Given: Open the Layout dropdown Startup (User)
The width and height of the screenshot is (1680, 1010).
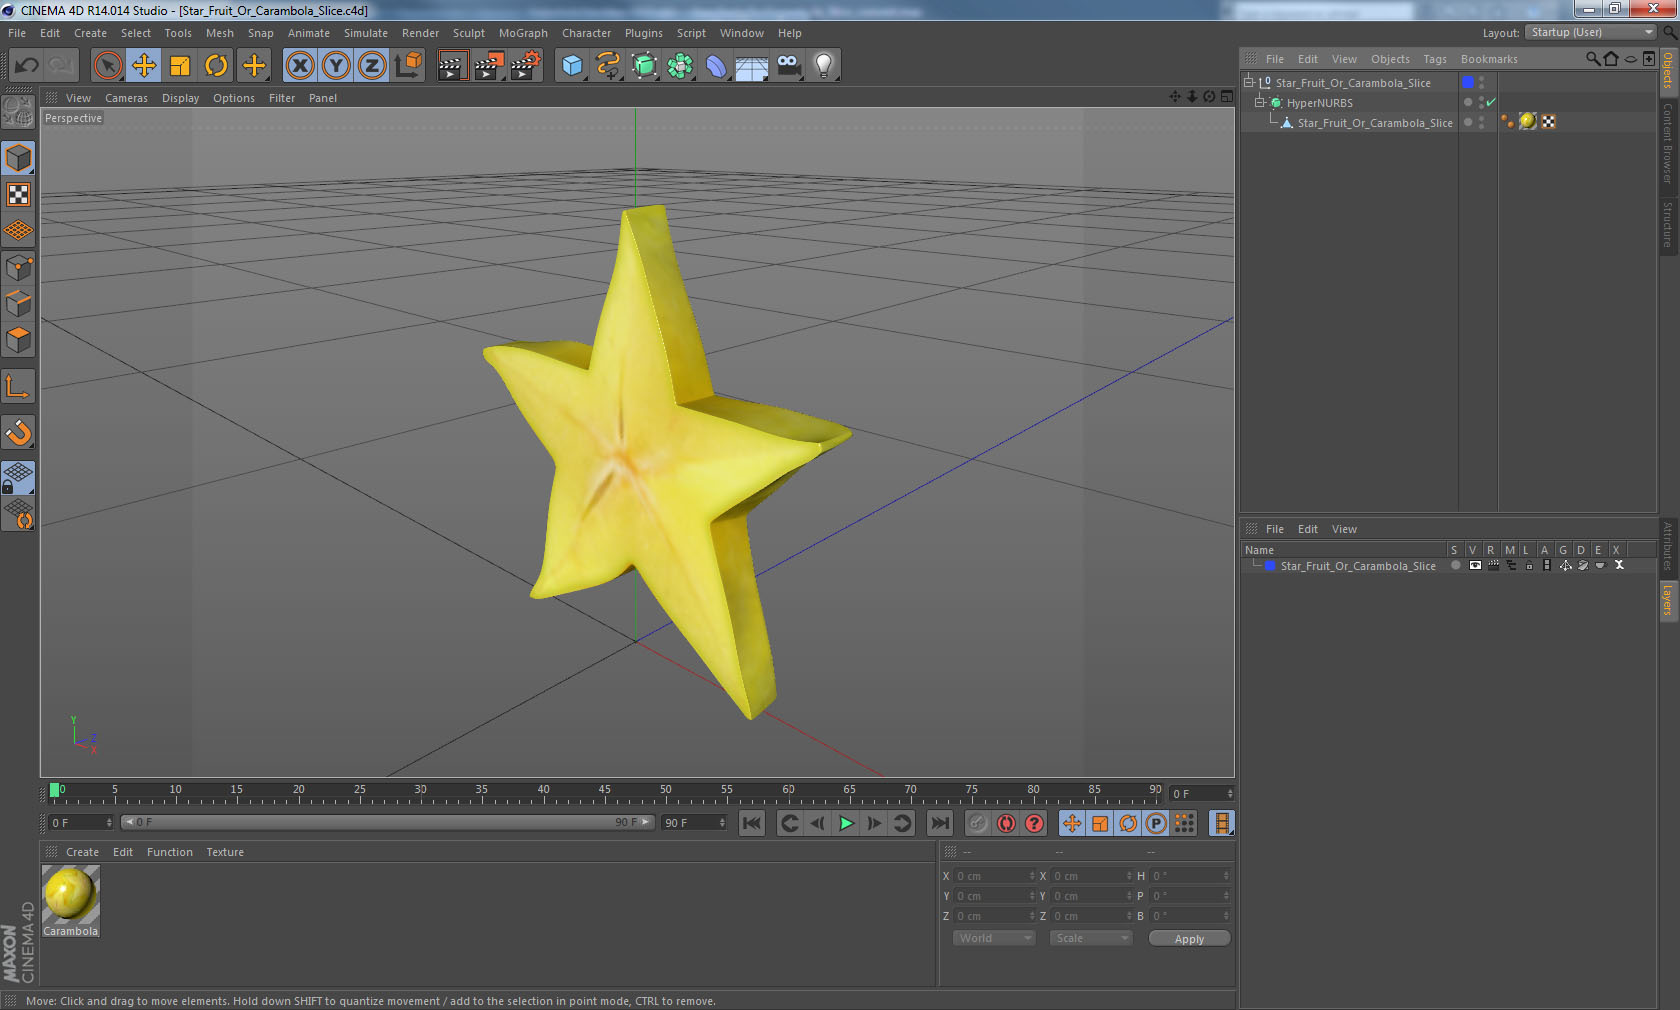Looking at the screenshot, I should [1592, 32].
